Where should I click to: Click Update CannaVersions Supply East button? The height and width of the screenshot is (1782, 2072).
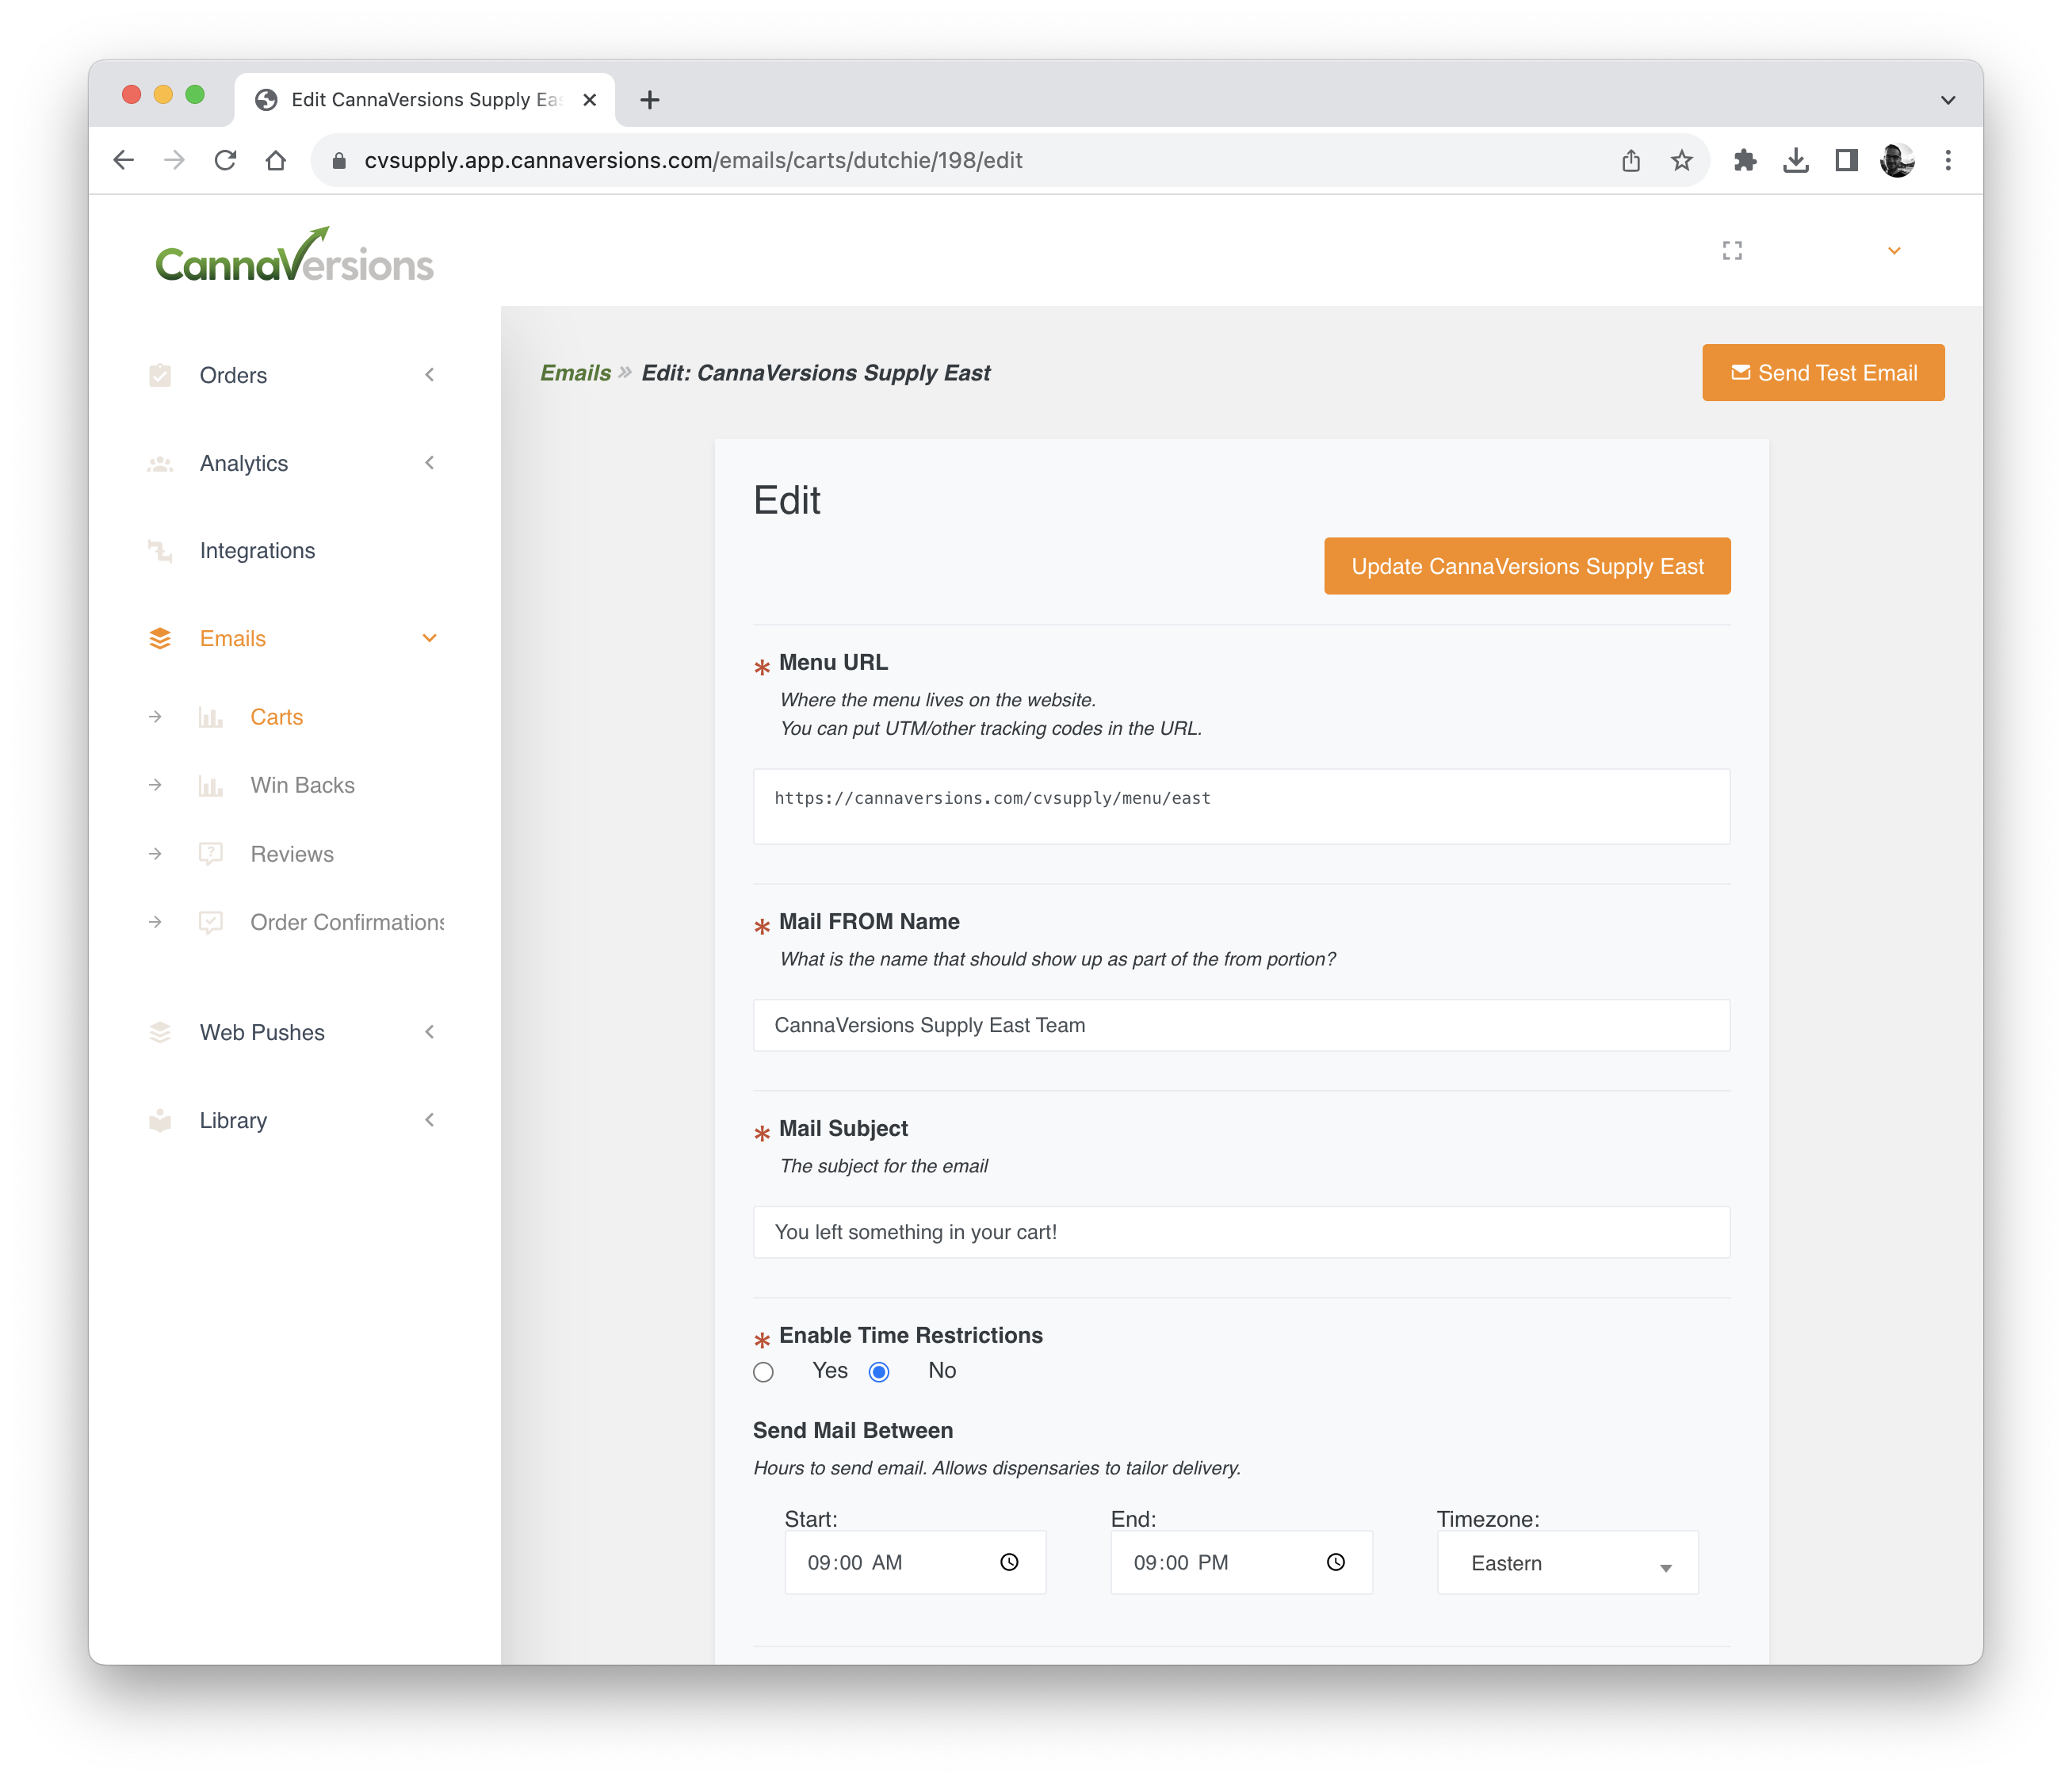(1527, 567)
